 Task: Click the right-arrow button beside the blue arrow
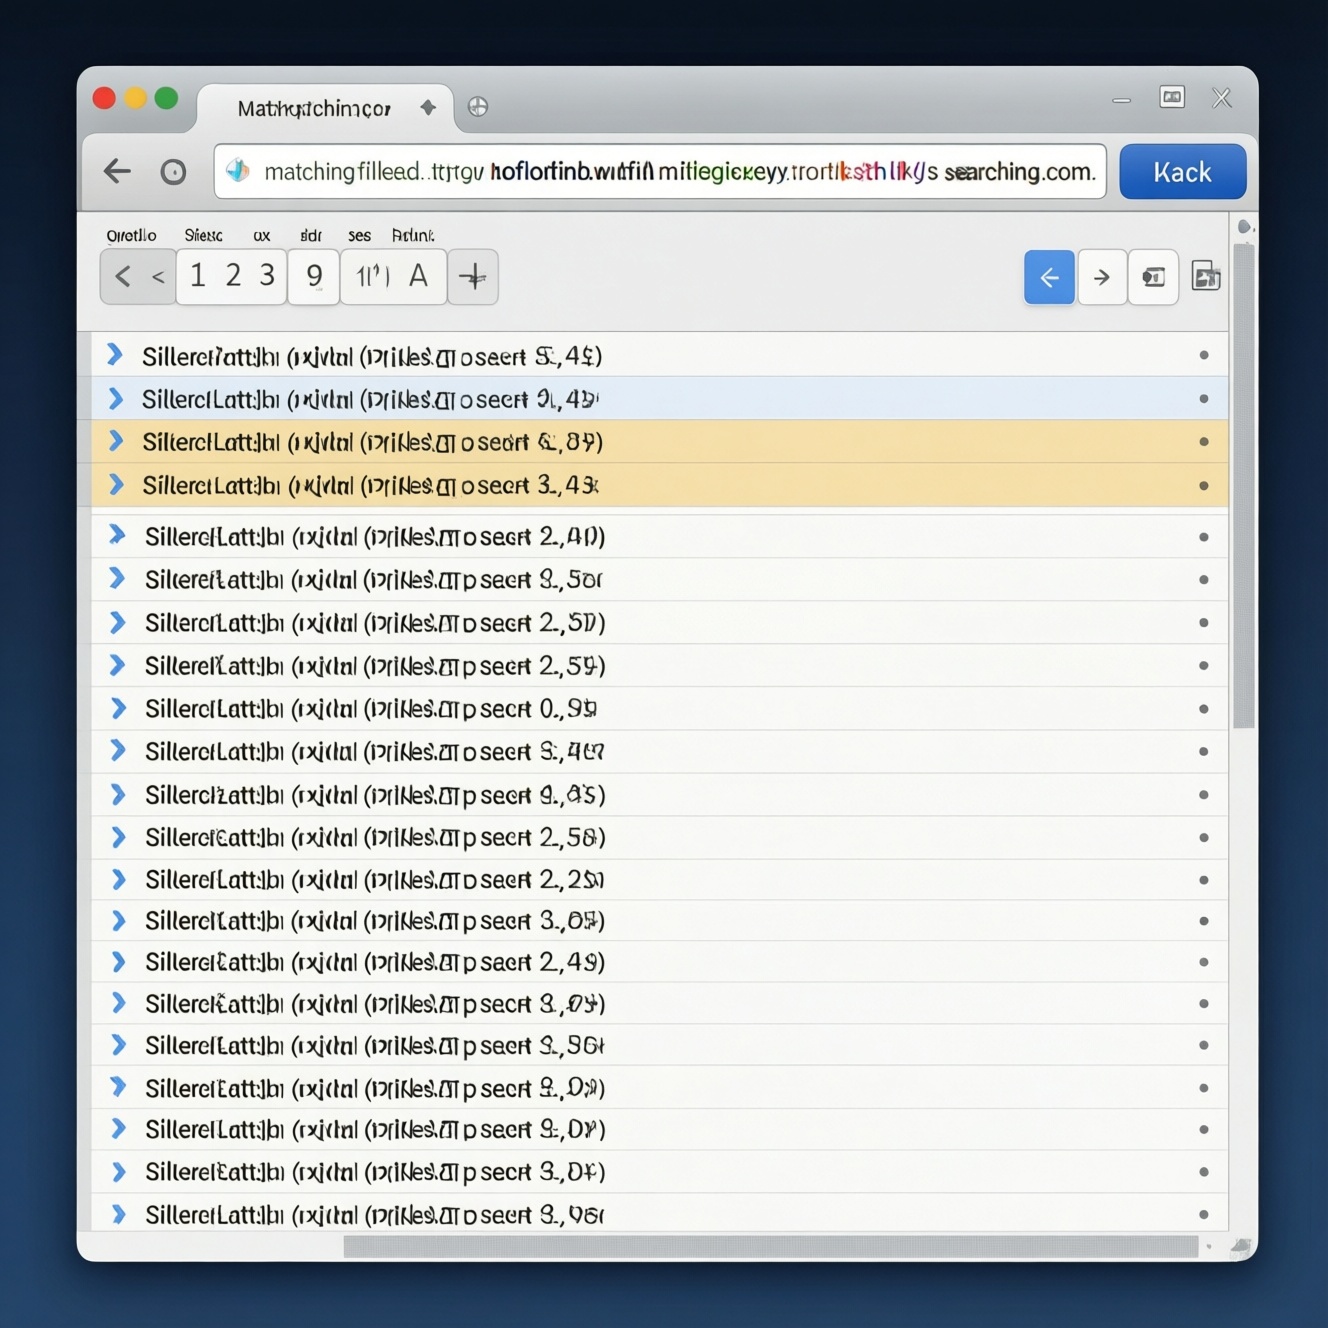click(1102, 277)
